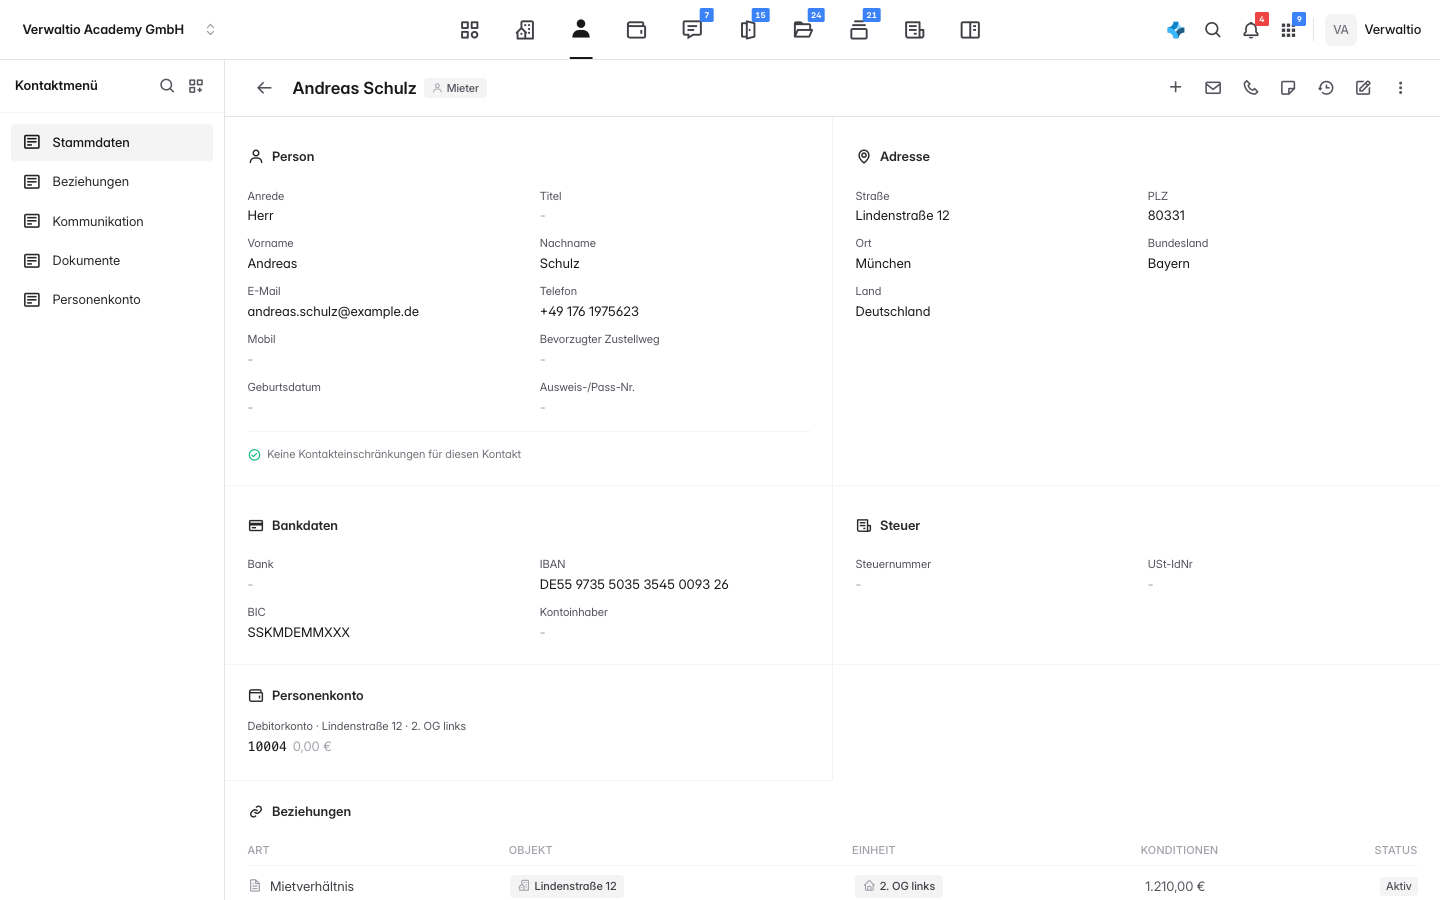Click the email andreas.schulz@example.de

coord(333,311)
